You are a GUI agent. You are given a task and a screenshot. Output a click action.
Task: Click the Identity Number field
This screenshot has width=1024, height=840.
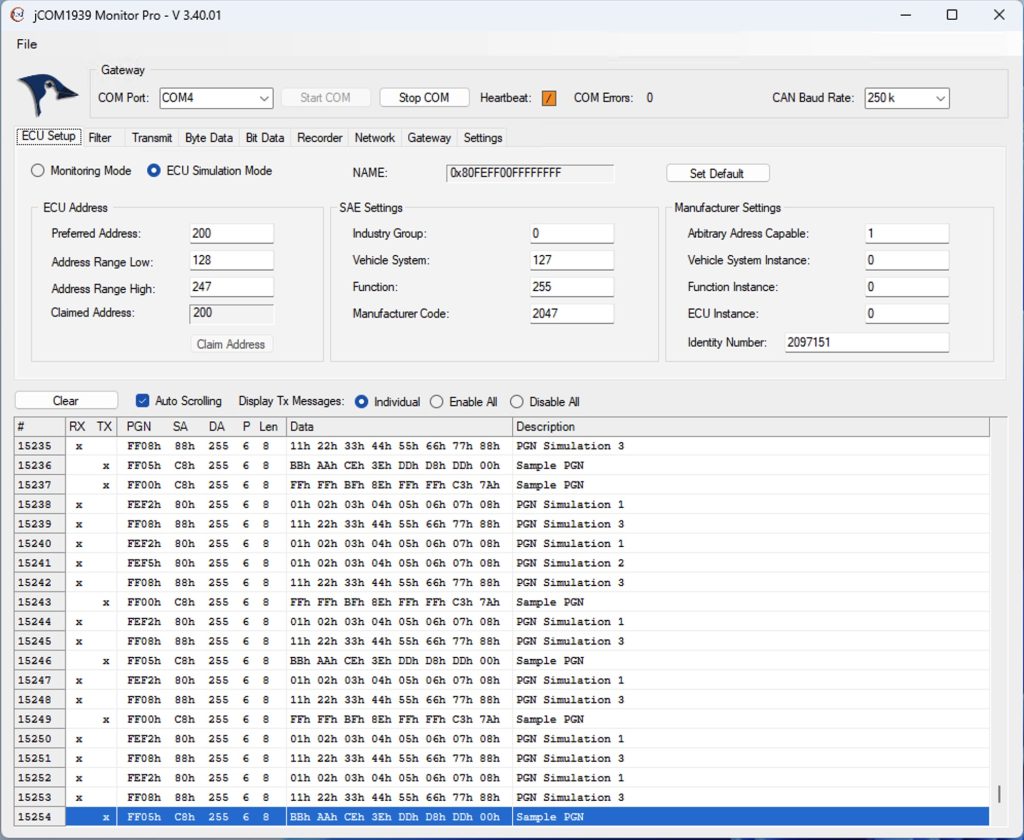[866, 341]
